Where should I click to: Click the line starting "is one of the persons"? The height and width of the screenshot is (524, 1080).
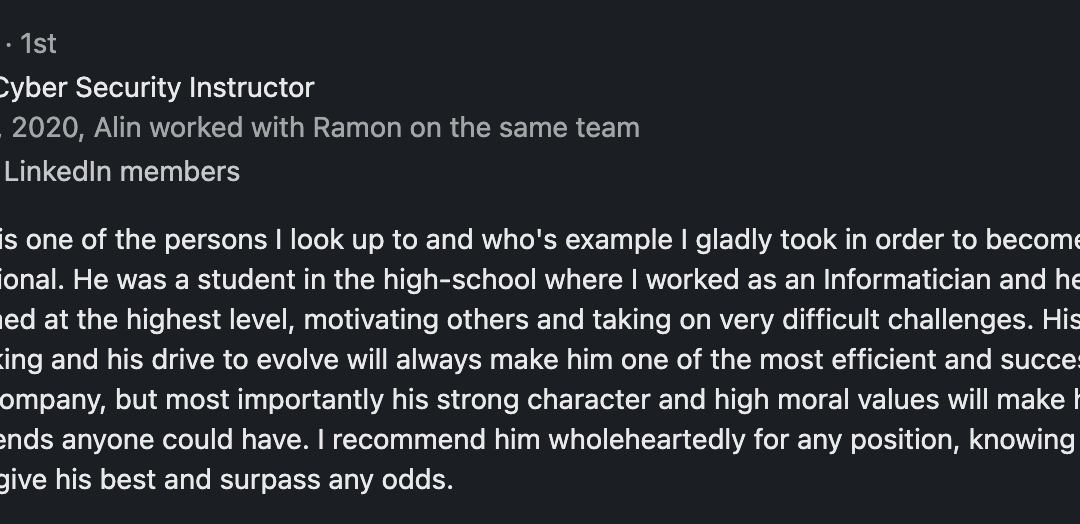coord(540,240)
